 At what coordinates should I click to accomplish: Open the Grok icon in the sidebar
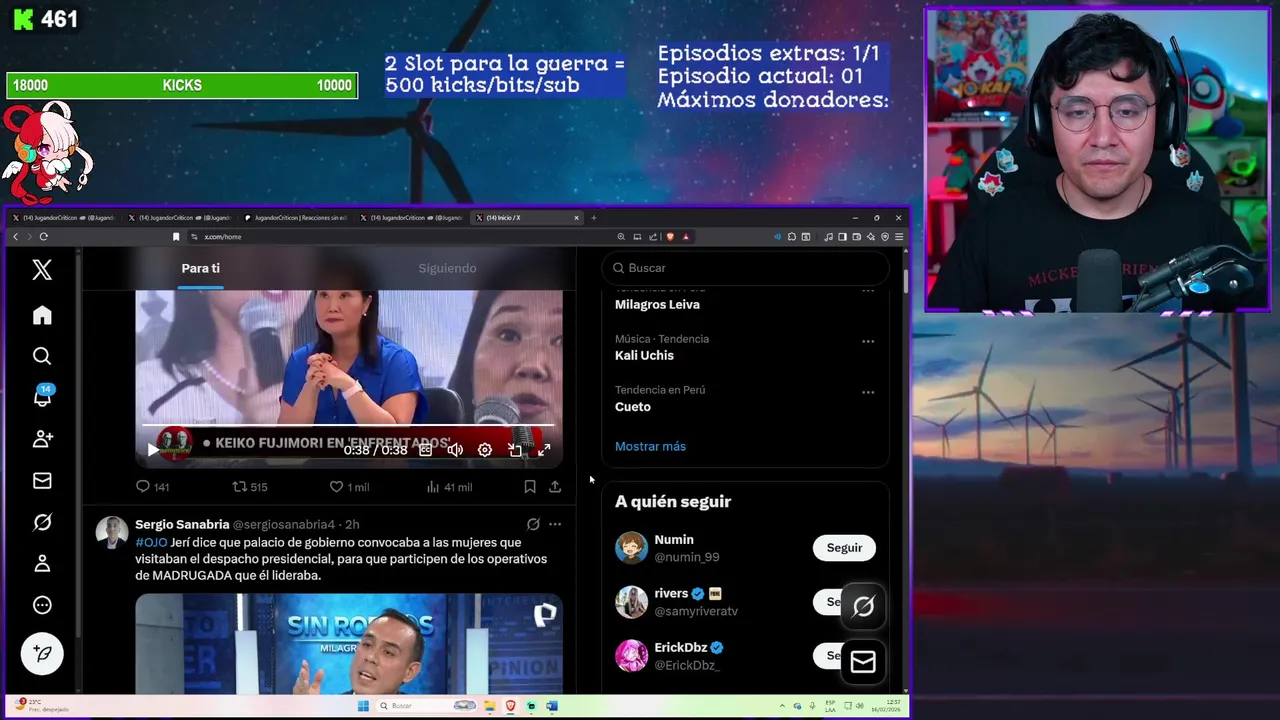point(42,522)
